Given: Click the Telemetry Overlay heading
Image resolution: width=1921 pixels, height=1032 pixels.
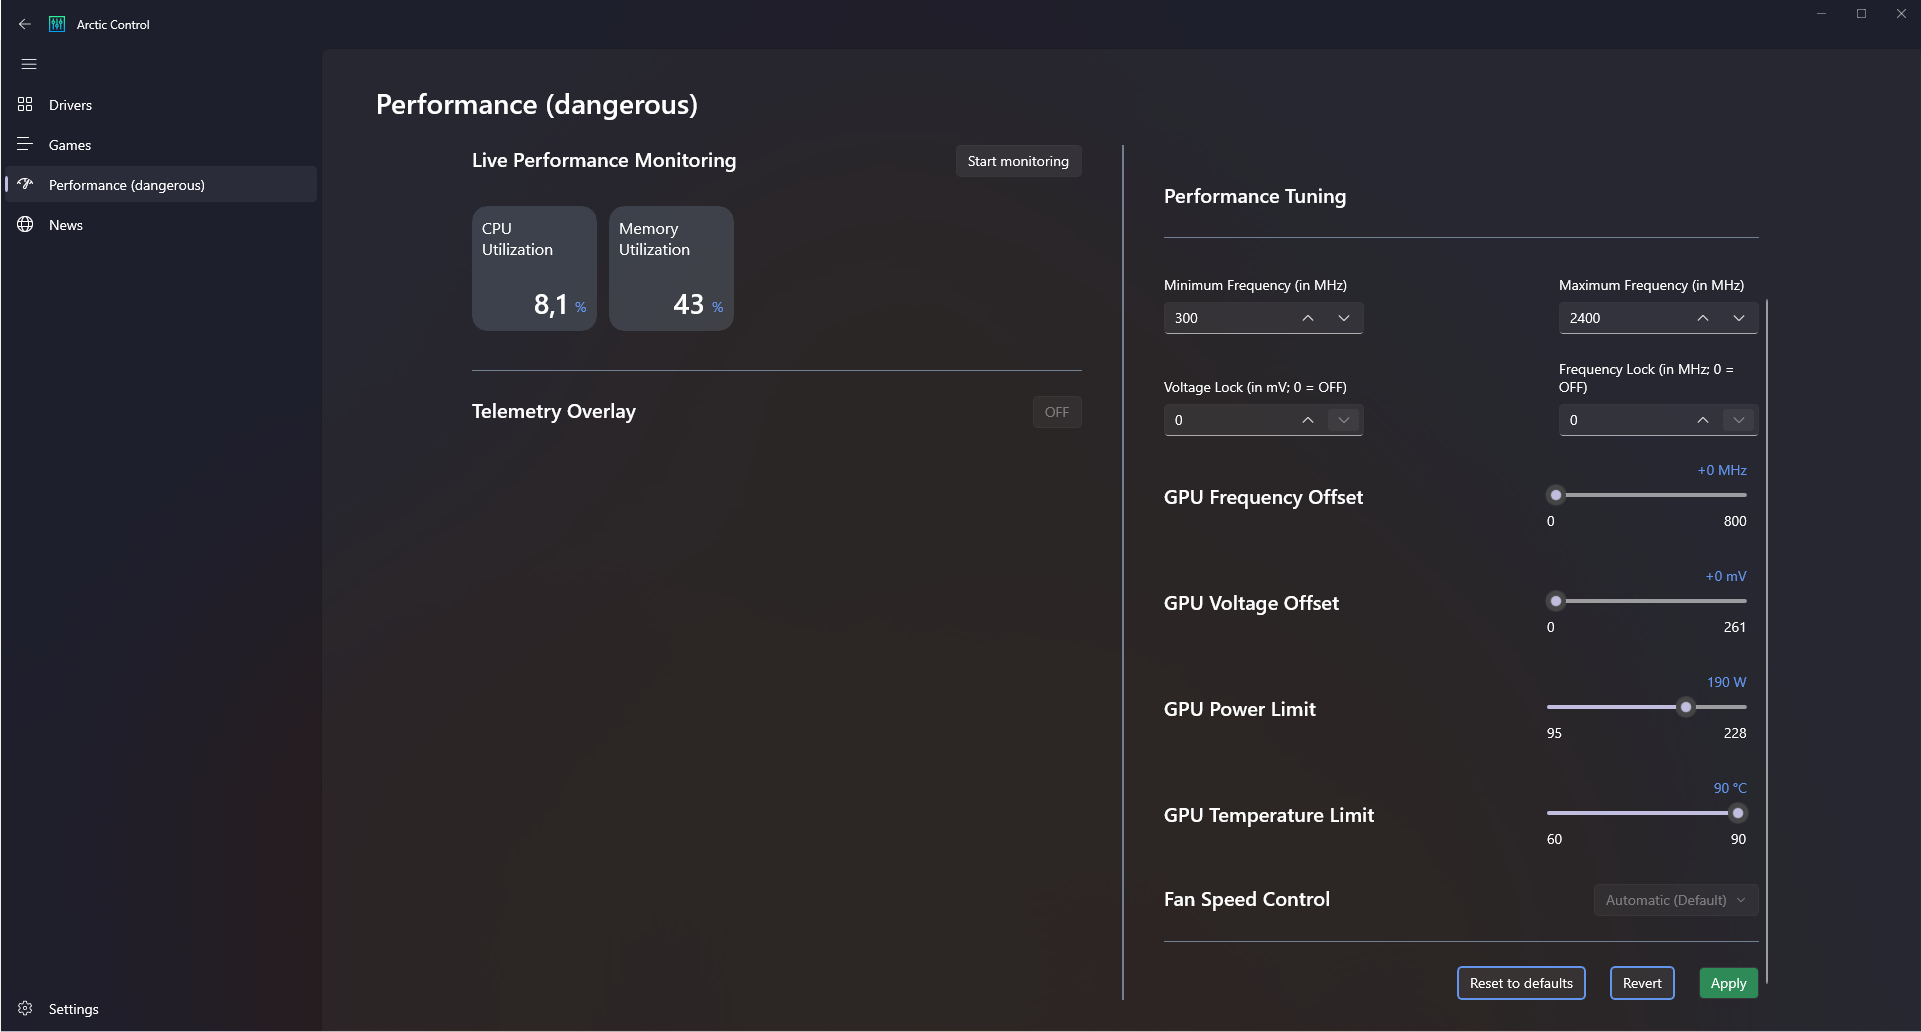Looking at the screenshot, I should pos(554,411).
